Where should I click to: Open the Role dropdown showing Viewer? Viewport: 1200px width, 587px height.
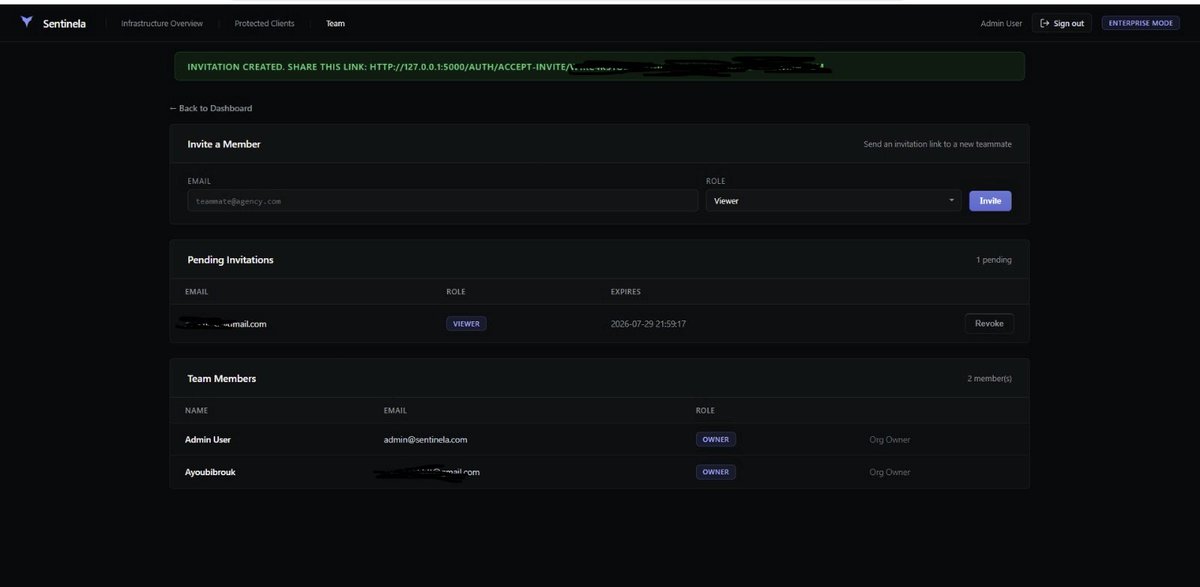[x=833, y=201]
